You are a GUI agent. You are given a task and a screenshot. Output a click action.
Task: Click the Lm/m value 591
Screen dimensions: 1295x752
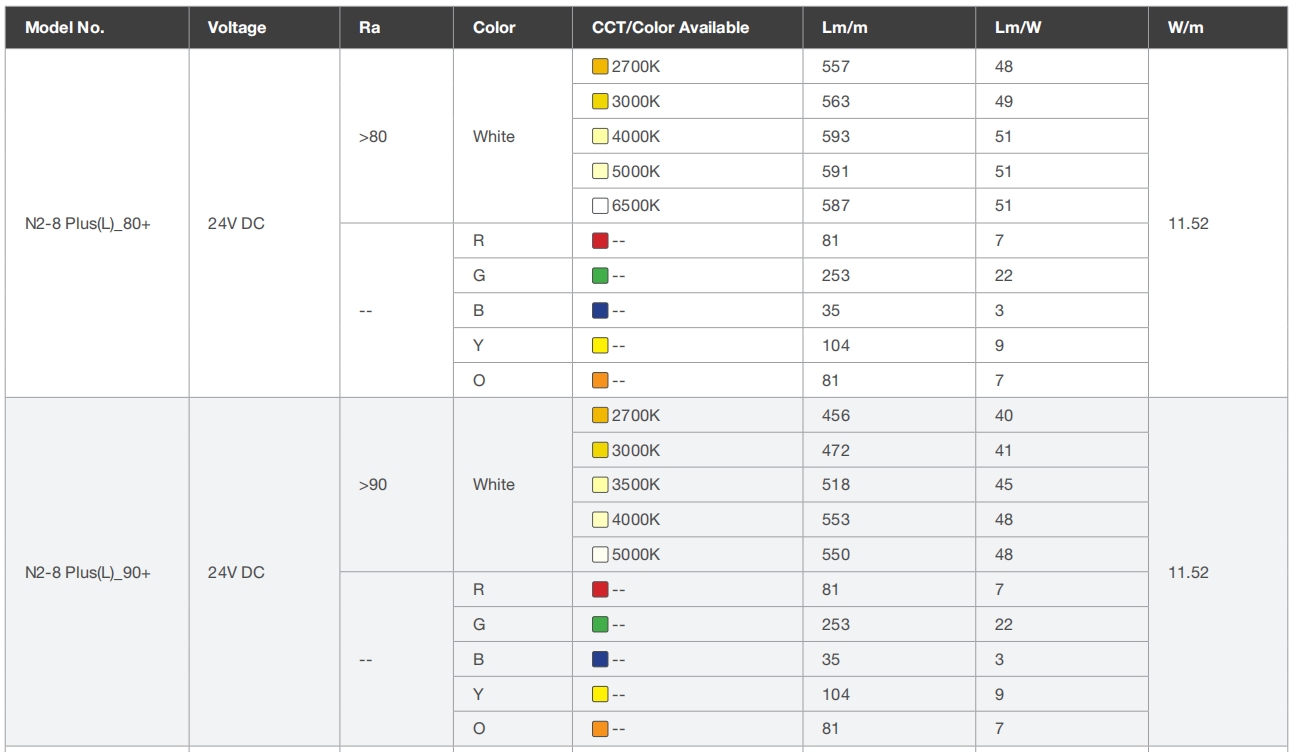pyautogui.click(x=835, y=171)
